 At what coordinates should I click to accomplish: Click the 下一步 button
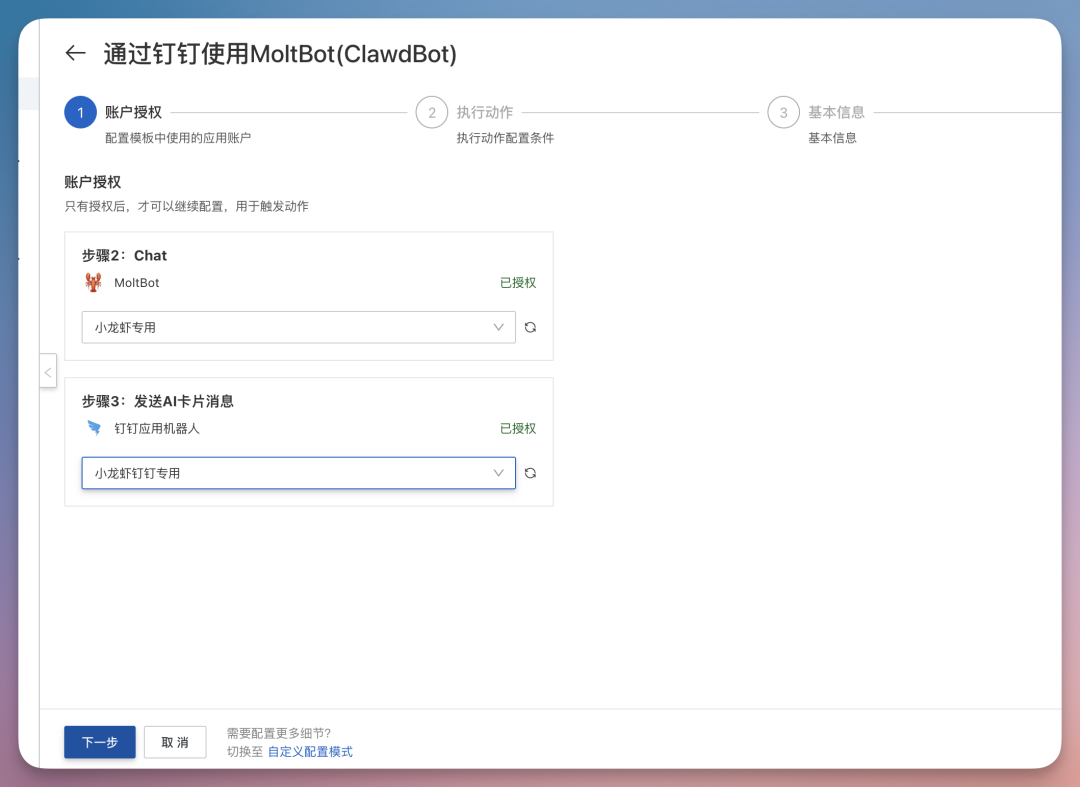point(99,742)
